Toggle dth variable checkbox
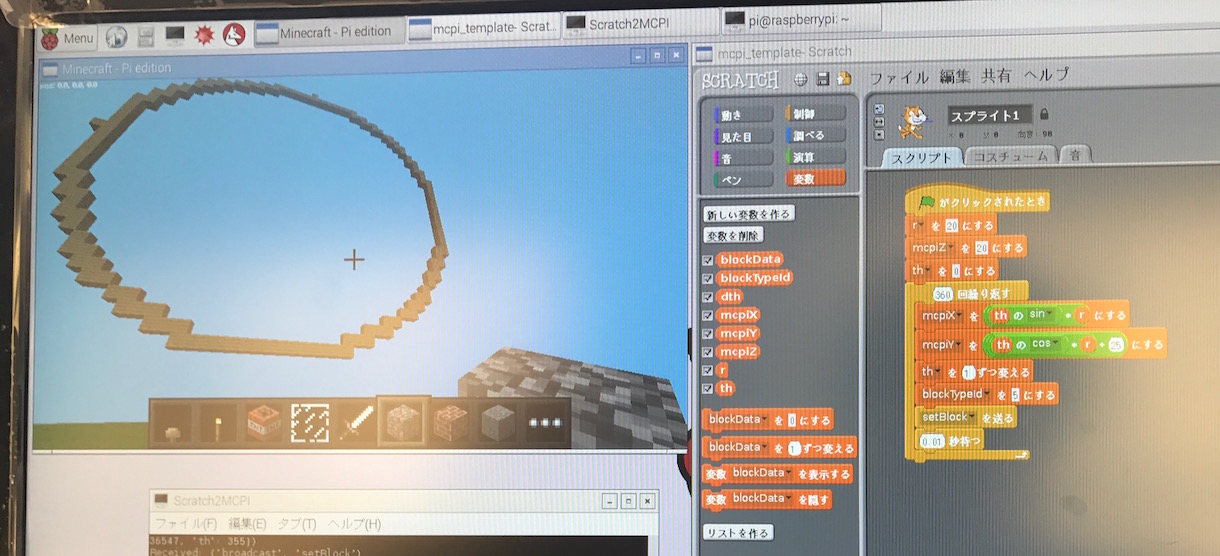Image resolution: width=1220 pixels, height=556 pixels. point(708,297)
